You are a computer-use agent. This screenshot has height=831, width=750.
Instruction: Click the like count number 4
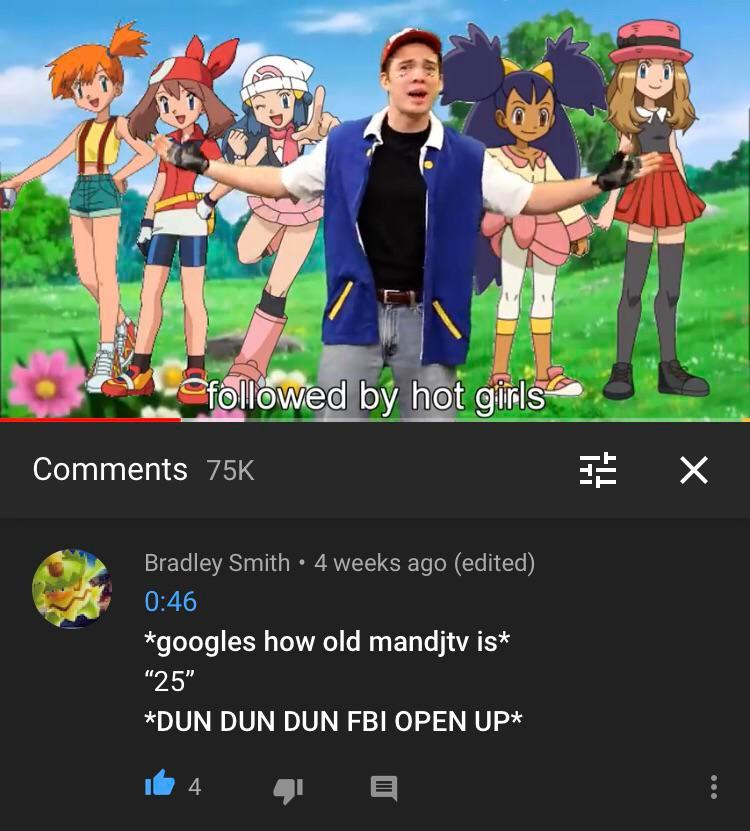[195, 786]
